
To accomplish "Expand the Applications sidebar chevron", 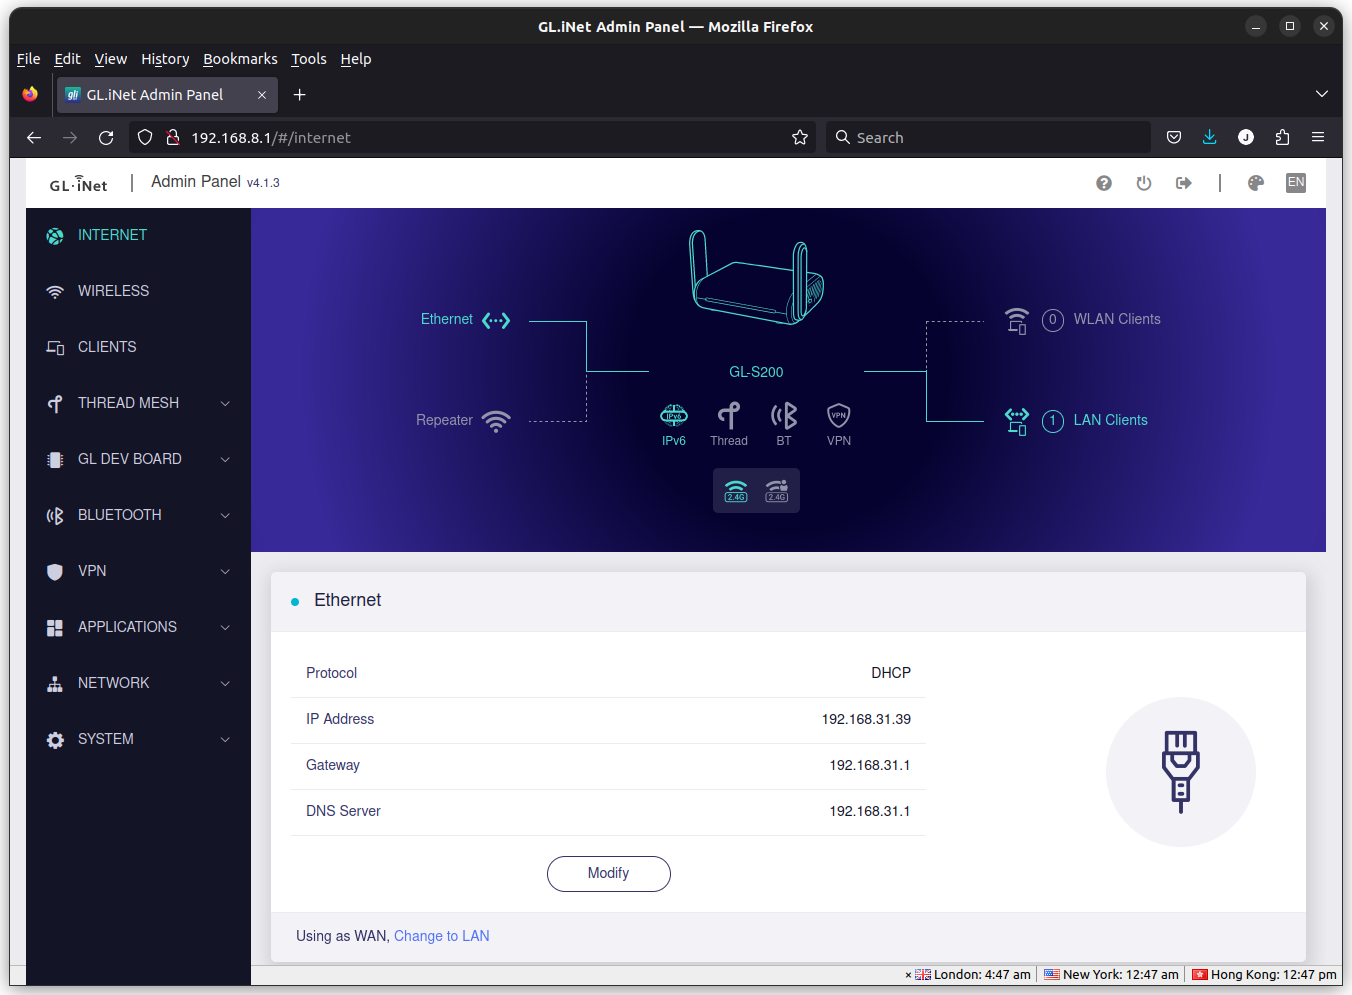I will (225, 627).
